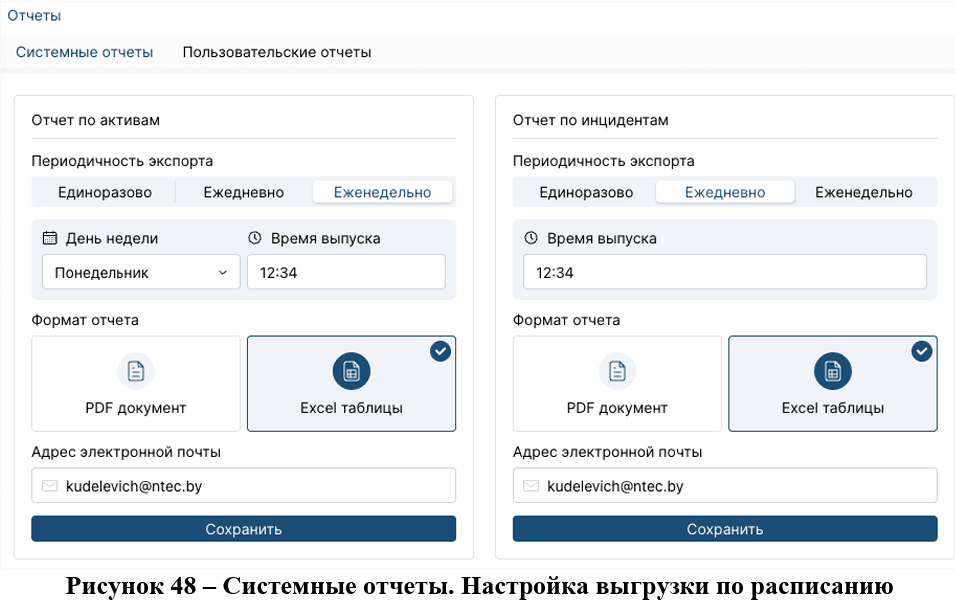Viewport: 955px width, 604px height.
Task: Click clock icon in incidents report Время выпуска
Action: 531,238
